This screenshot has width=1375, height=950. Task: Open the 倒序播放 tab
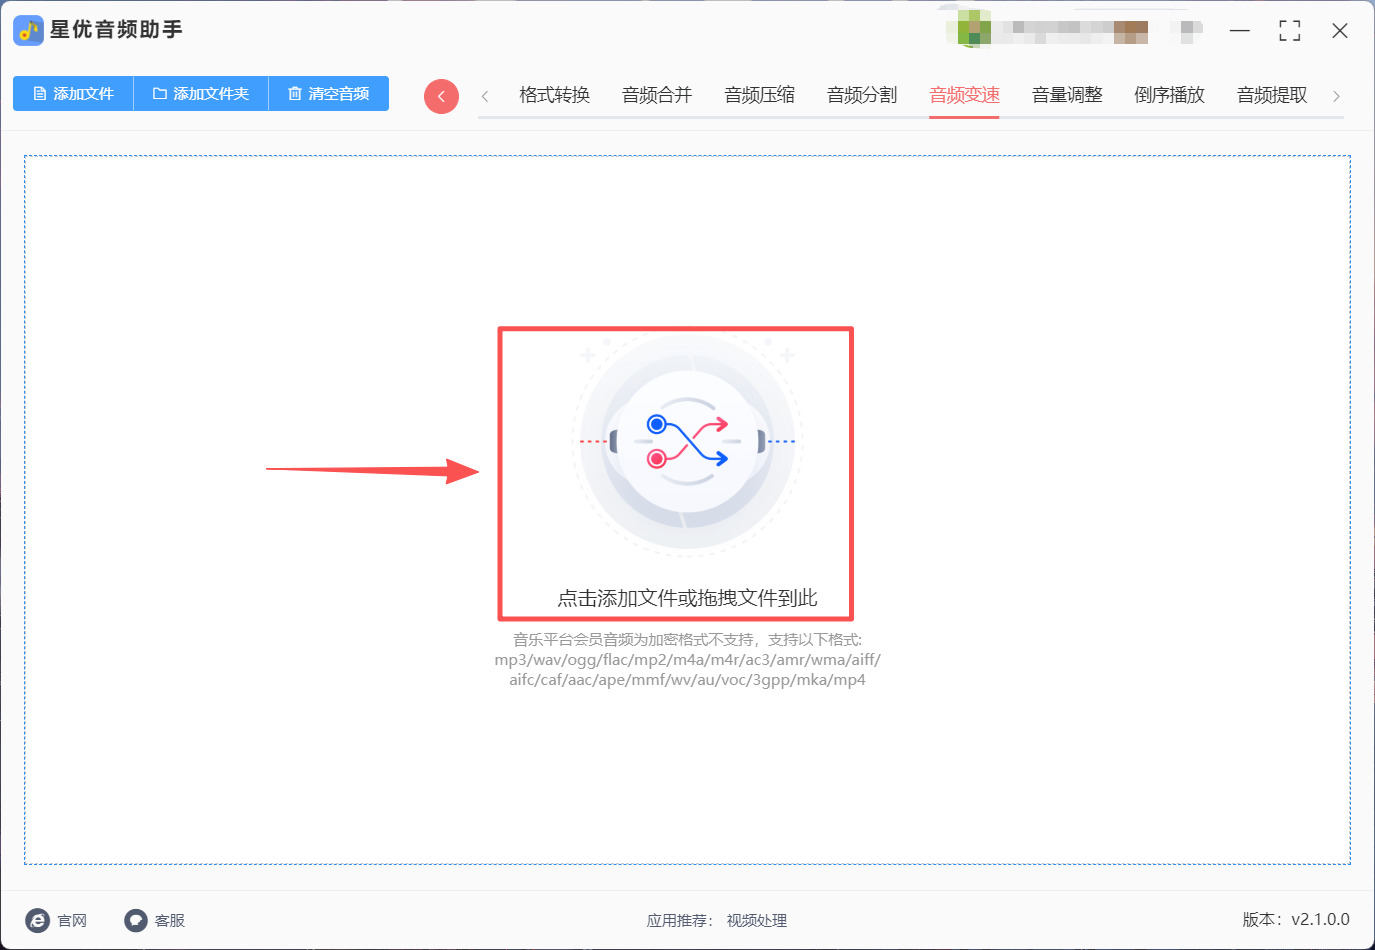click(1169, 95)
